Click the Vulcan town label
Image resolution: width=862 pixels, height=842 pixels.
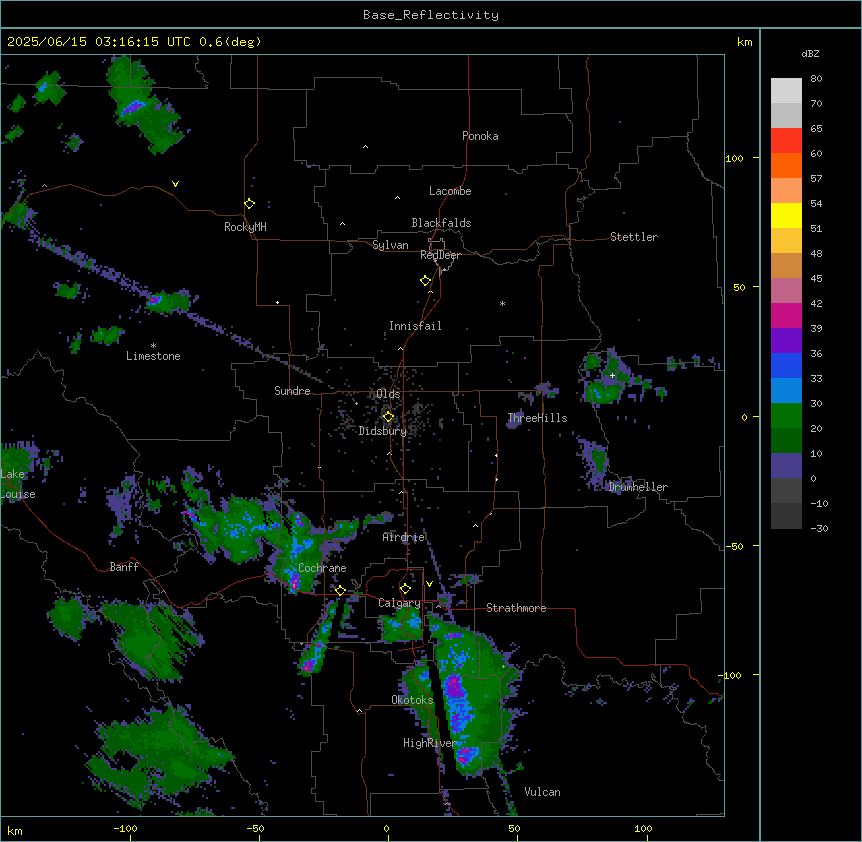point(542,792)
